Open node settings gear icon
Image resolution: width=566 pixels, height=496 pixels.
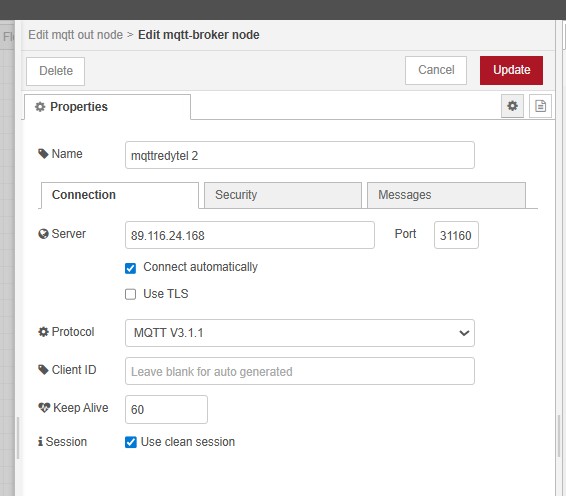512,106
